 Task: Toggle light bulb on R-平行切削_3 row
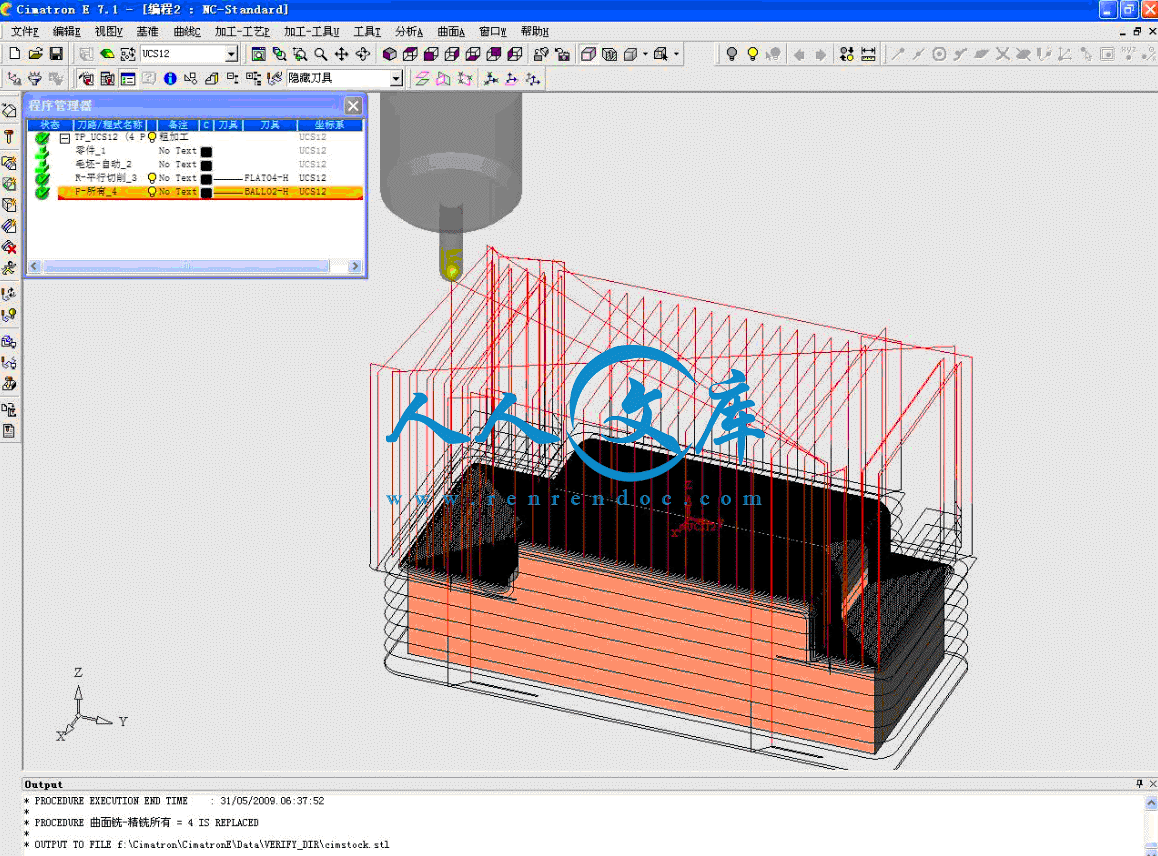tap(152, 178)
